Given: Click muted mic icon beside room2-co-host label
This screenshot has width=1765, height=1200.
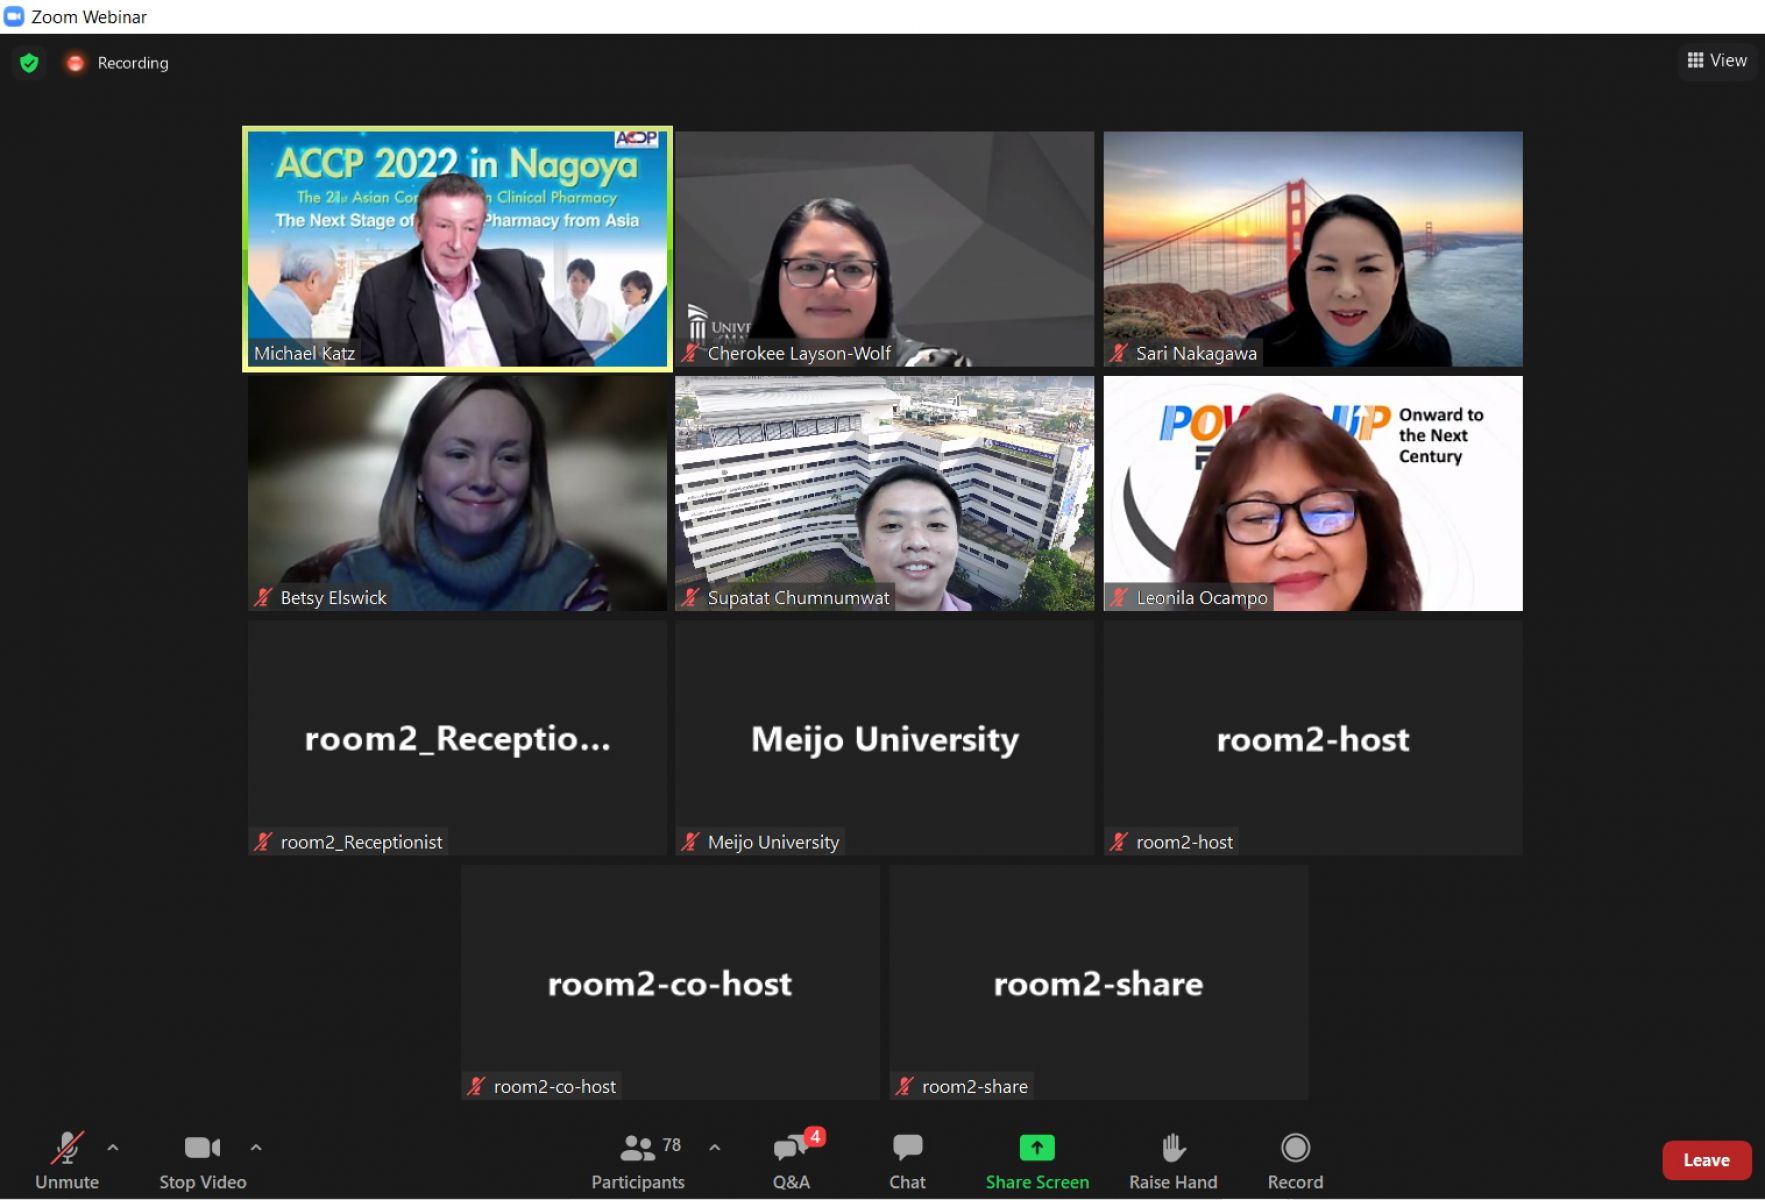Looking at the screenshot, I should [x=477, y=1086].
